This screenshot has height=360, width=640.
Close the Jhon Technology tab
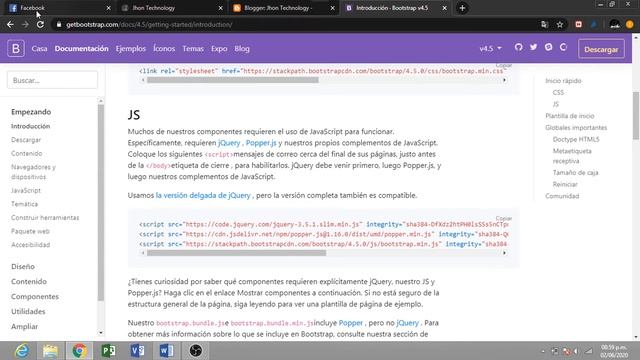click(x=221, y=8)
